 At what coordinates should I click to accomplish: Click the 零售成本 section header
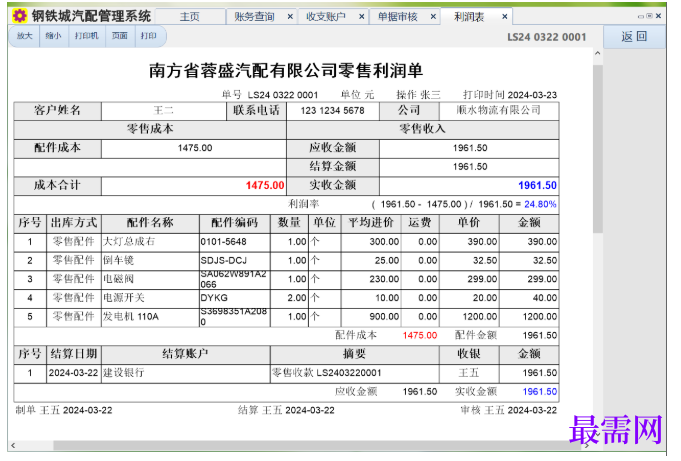click(150, 129)
